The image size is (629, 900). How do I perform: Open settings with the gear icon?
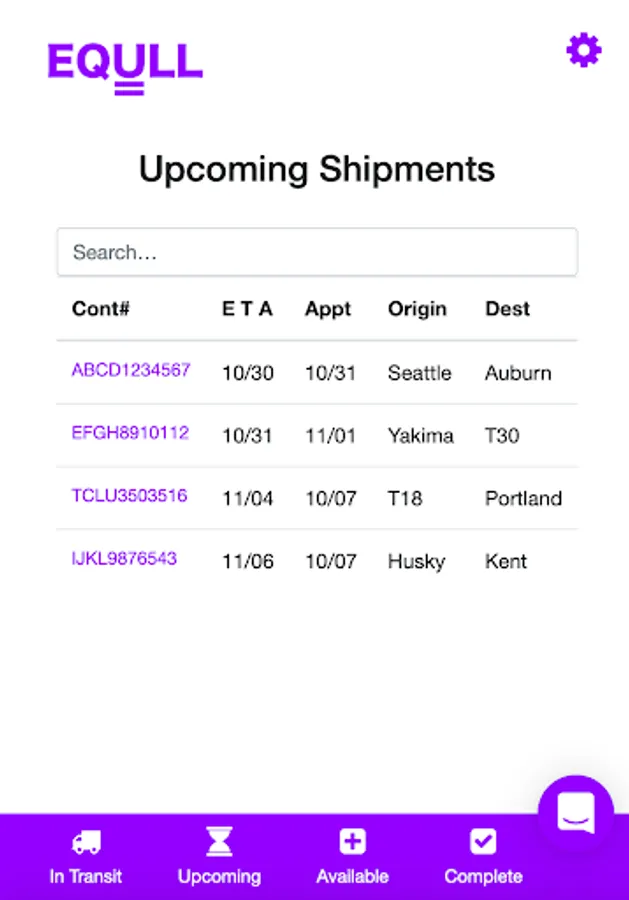coord(584,50)
